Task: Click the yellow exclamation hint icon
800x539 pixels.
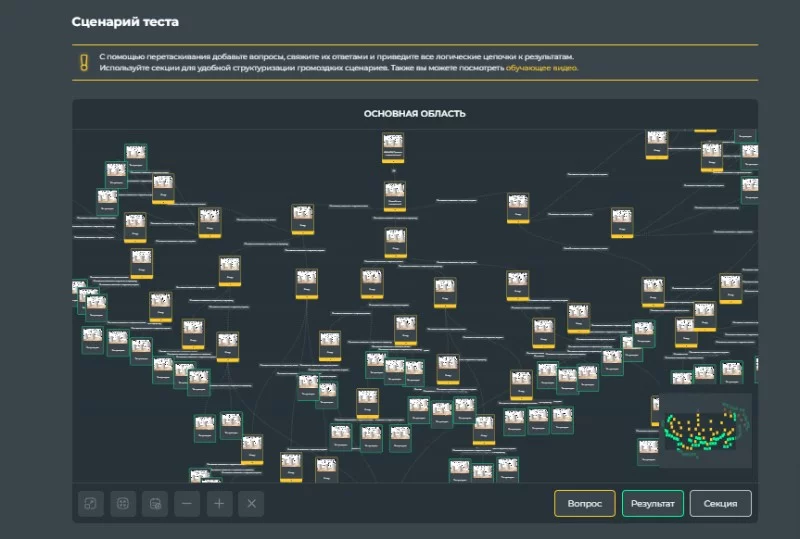Action: tap(84, 62)
